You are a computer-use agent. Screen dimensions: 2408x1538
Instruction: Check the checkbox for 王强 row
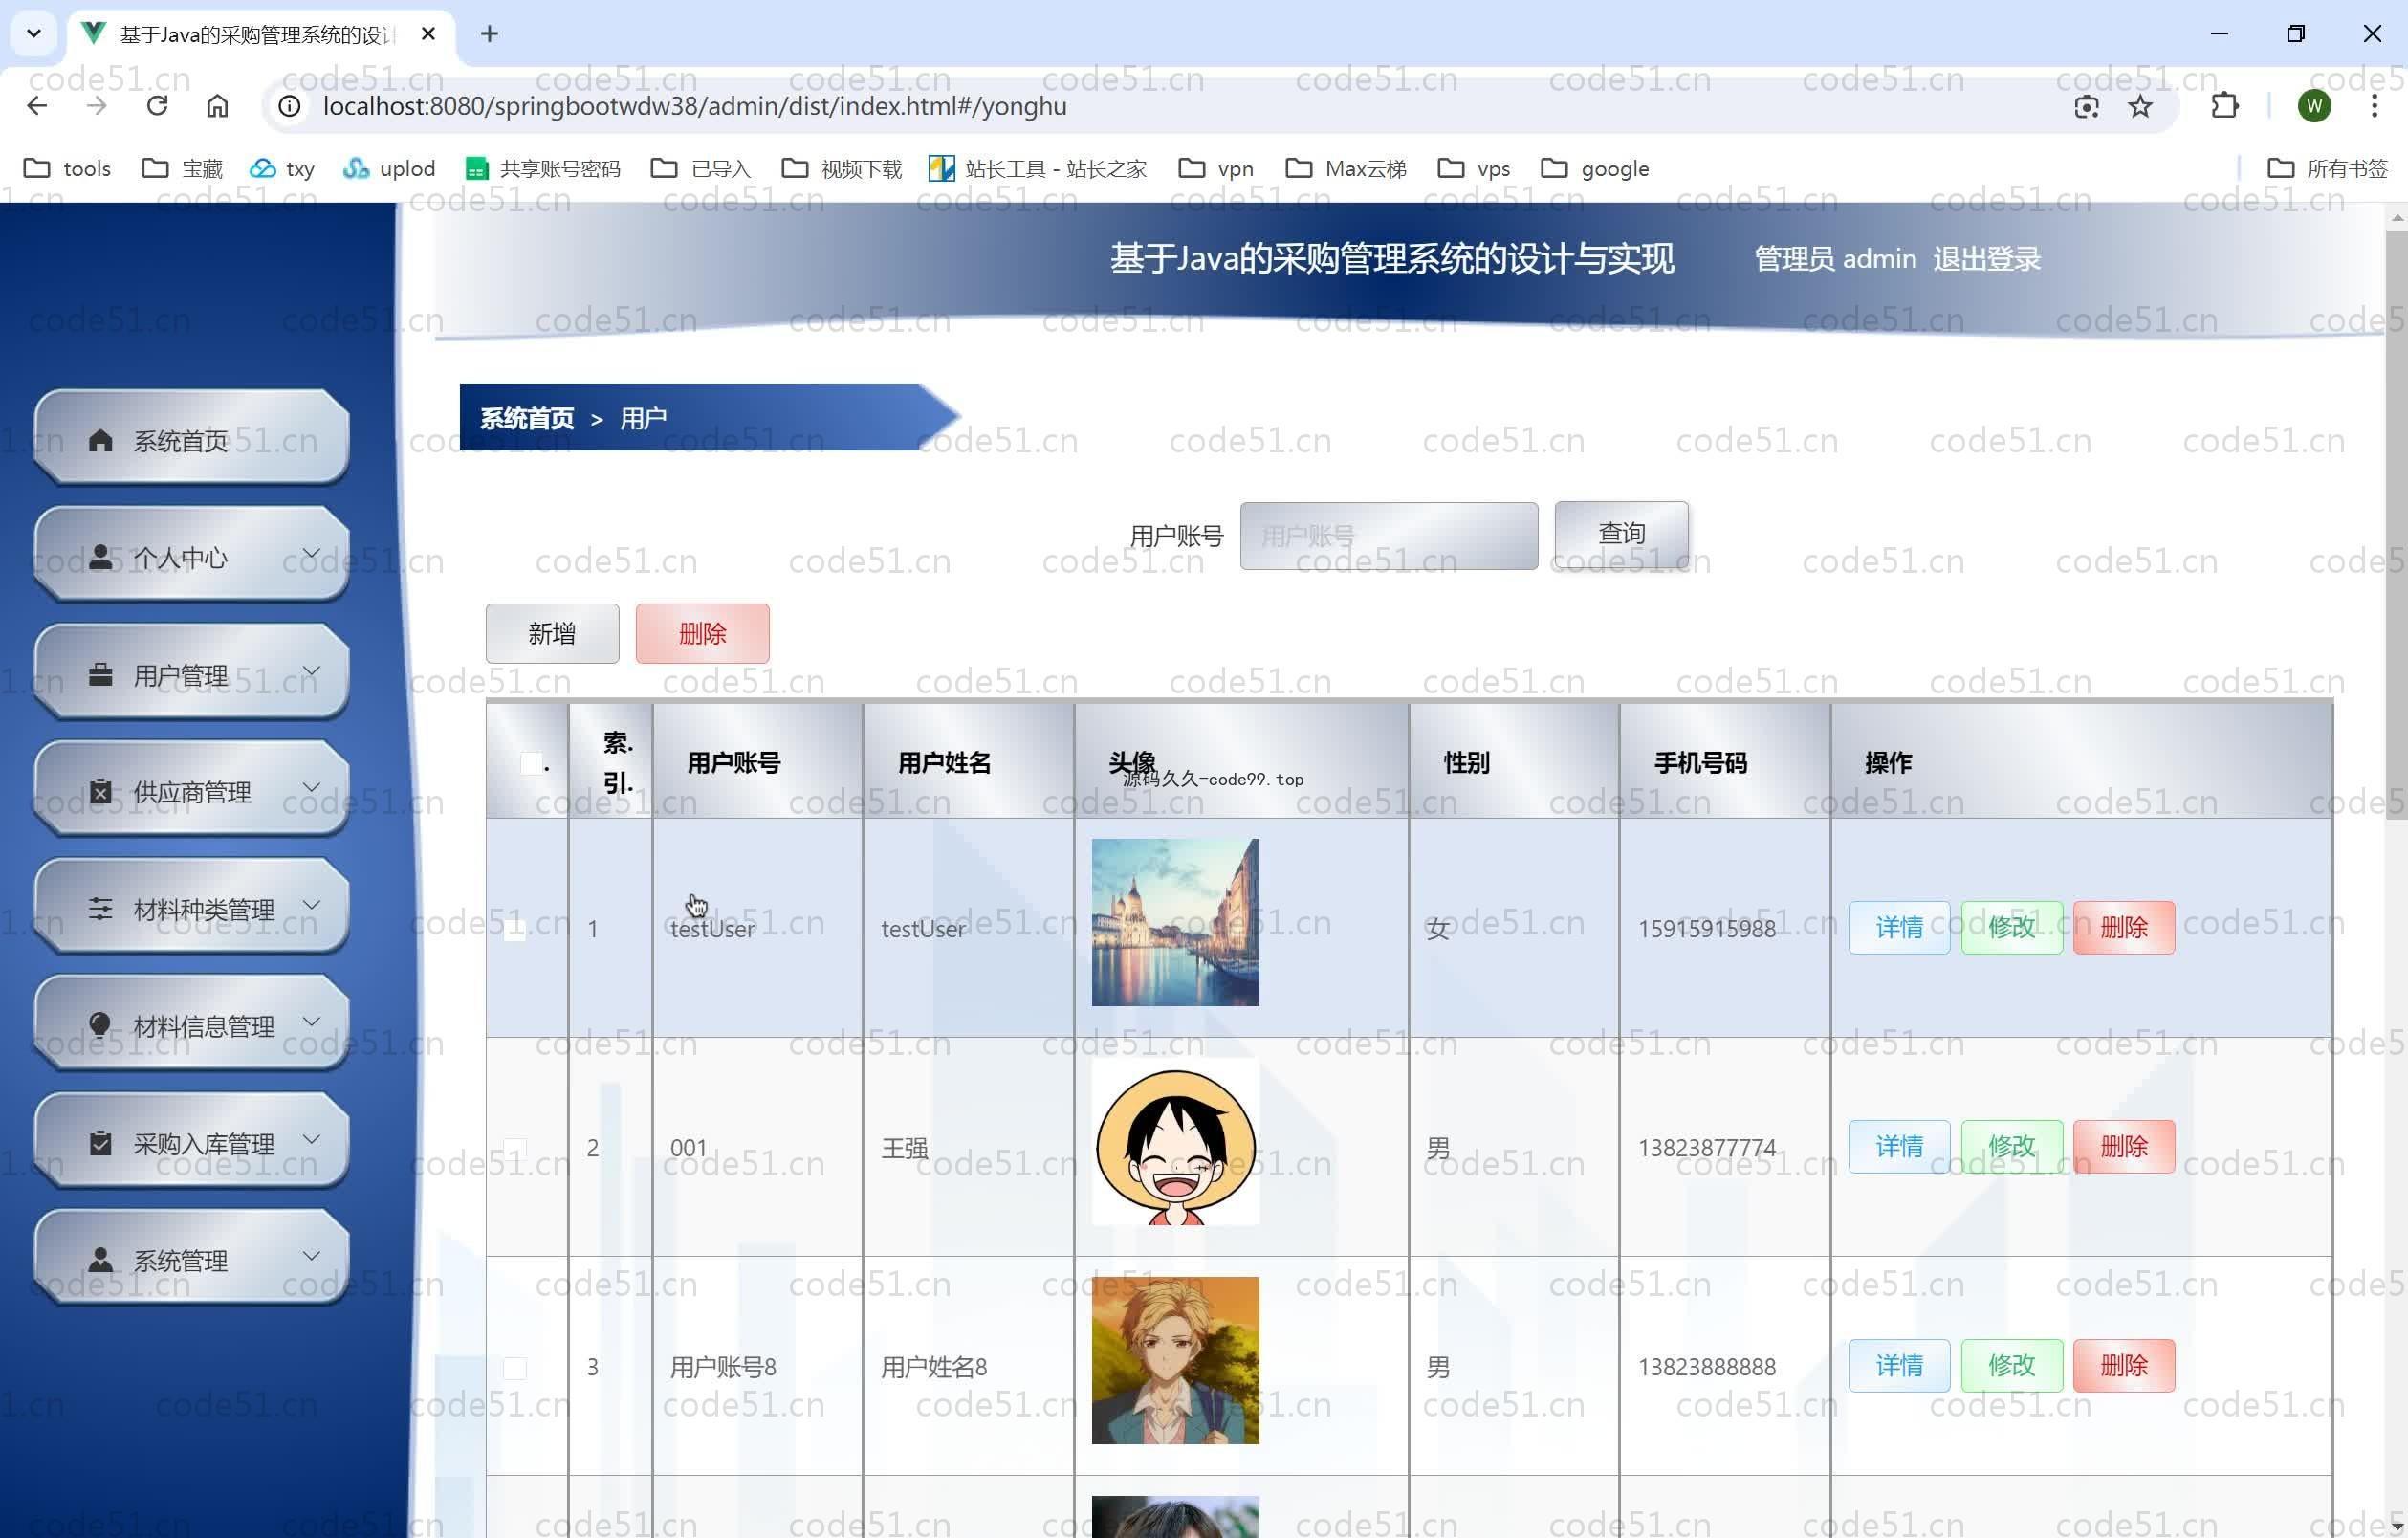click(x=514, y=1148)
